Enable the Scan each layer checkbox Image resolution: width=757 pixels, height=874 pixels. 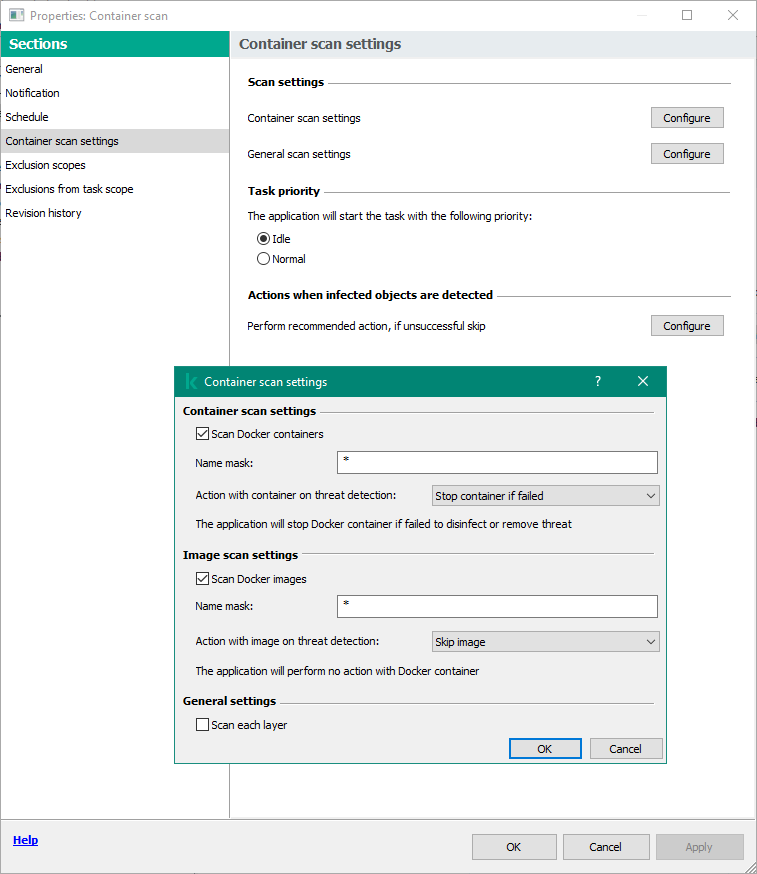(202, 725)
